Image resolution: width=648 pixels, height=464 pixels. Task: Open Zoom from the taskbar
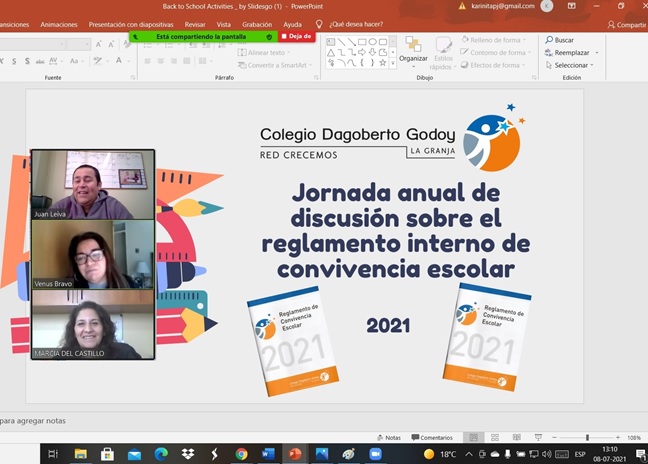coord(375,454)
